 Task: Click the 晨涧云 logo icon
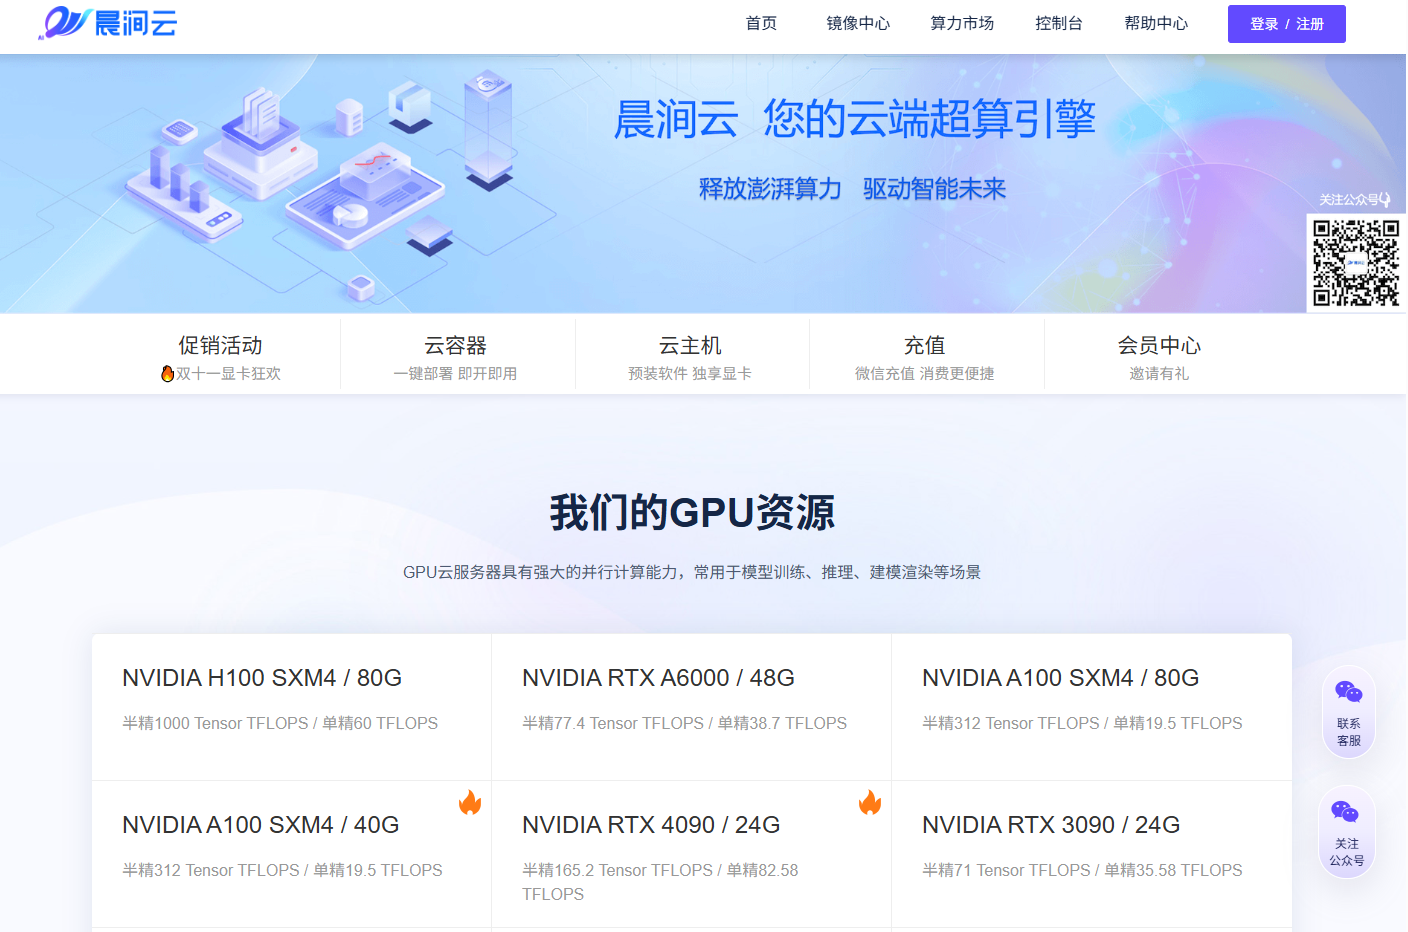[66, 22]
